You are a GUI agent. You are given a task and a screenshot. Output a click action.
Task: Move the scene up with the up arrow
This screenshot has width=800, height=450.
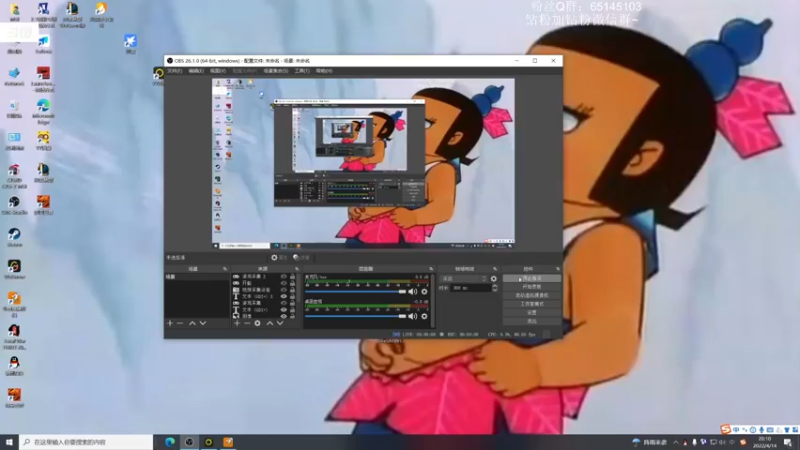192,323
